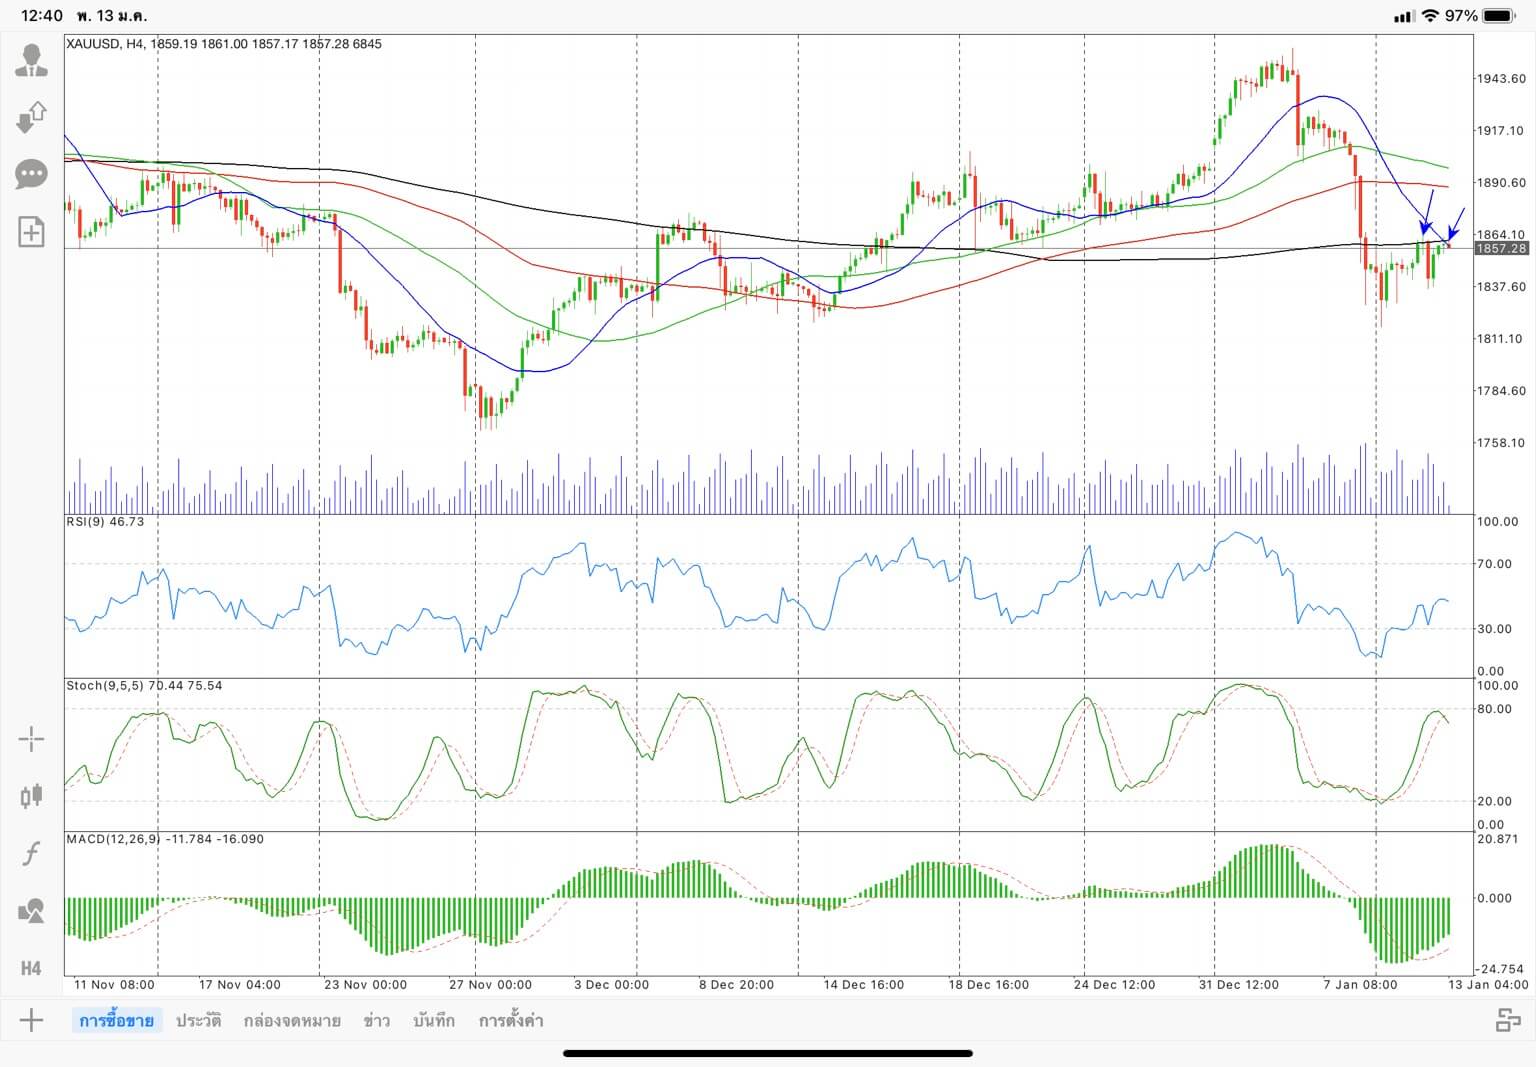Click the 1890.60 price axis level
1536x1067 pixels.
coord(1501,183)
